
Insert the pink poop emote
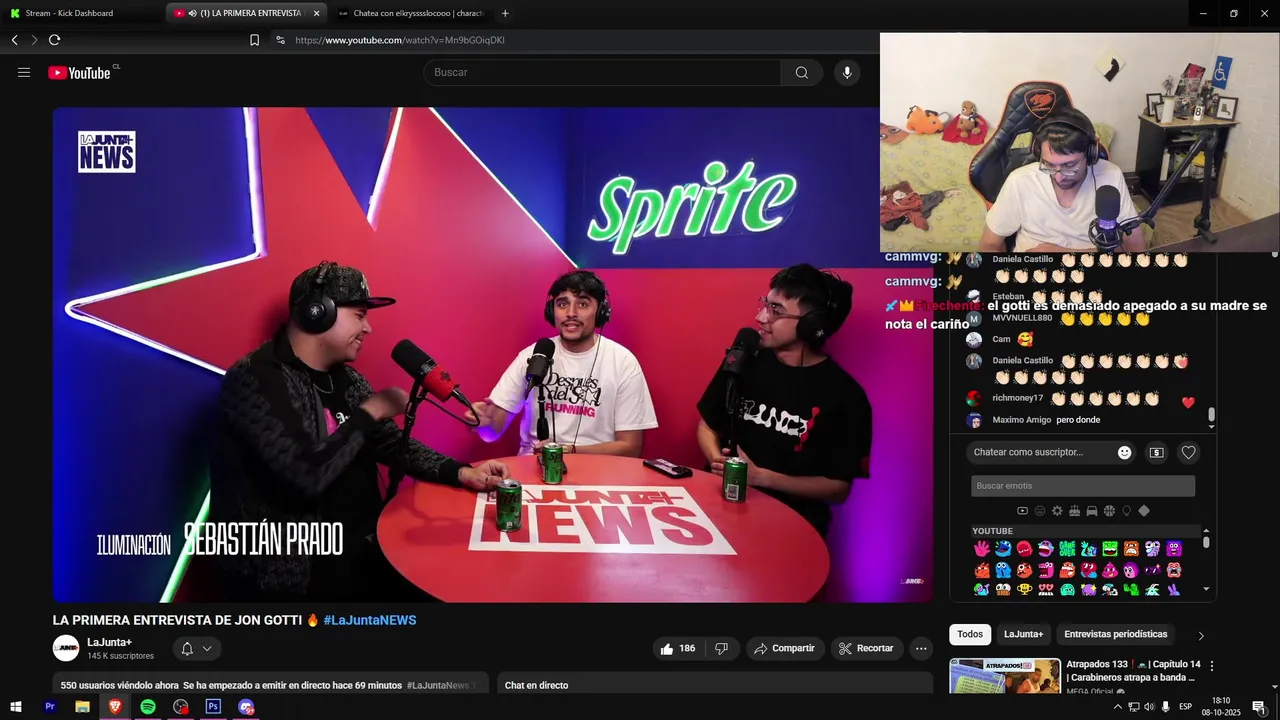(1110, 570)
